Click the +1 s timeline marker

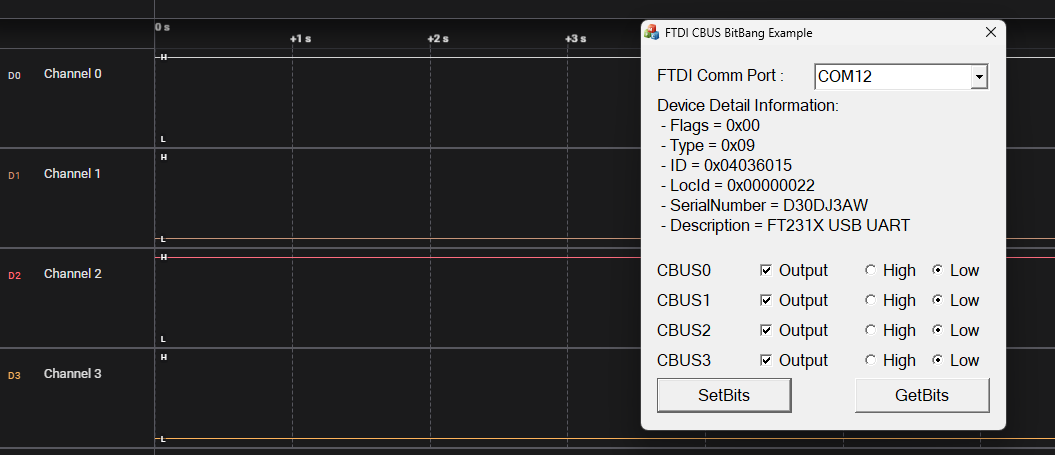coord(300,38)
